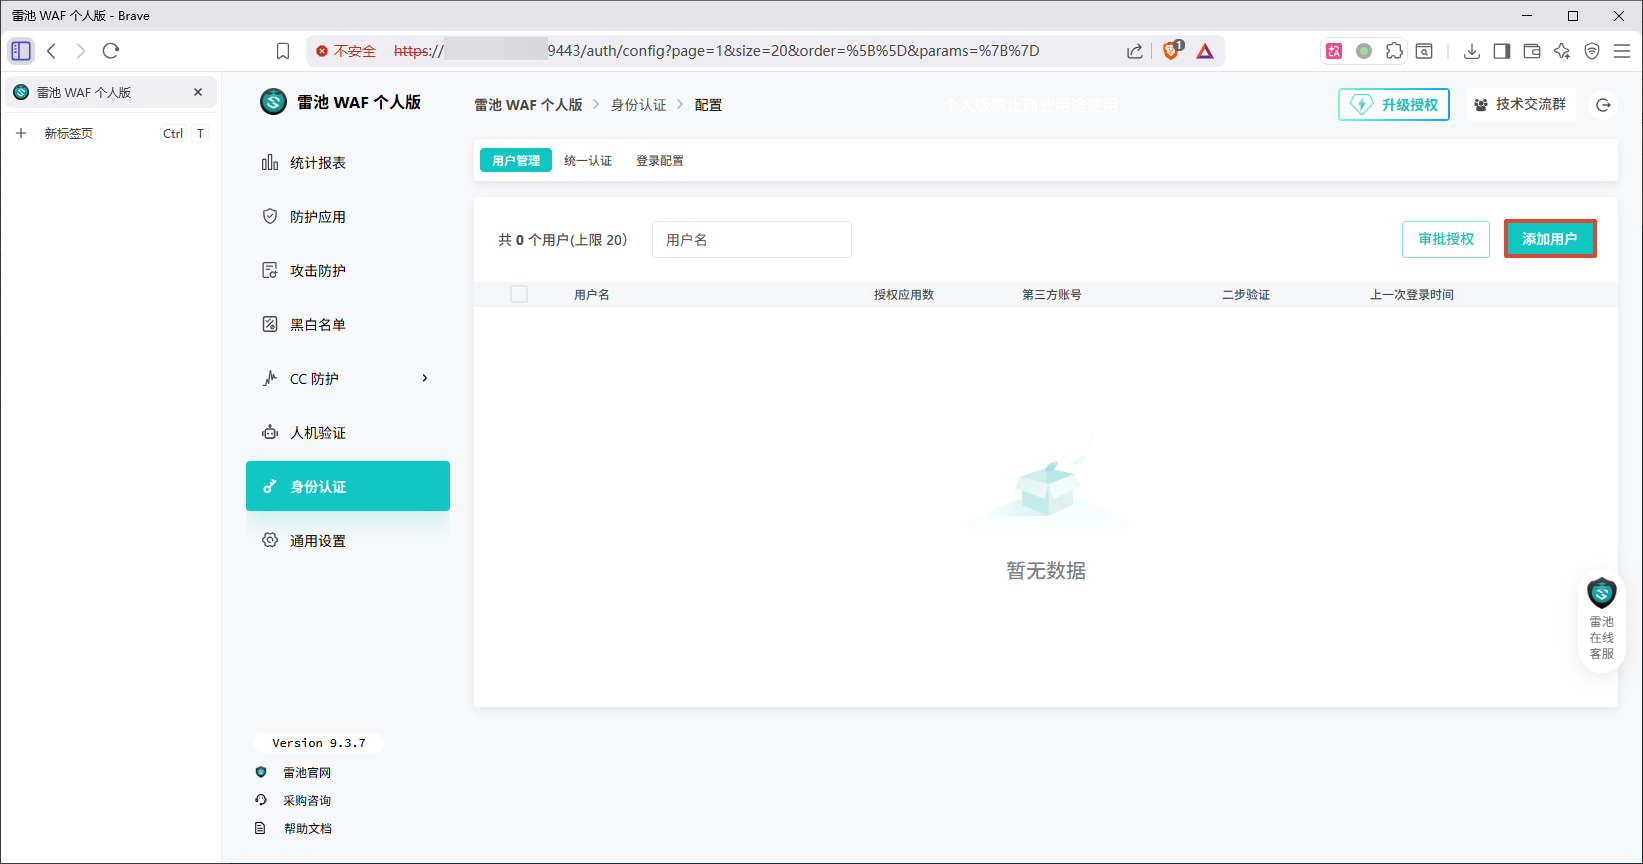Click the 配置 breadcrumb text
The height and width of the screenshot is (864, 1643).
pyautogui.click(x=708, y=105)
